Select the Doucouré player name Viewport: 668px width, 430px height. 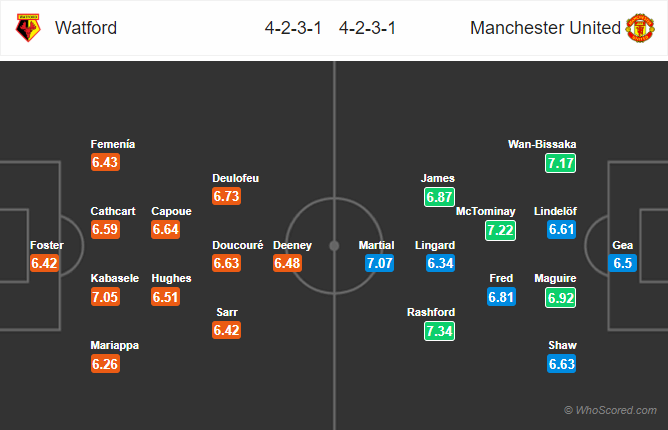238,245
